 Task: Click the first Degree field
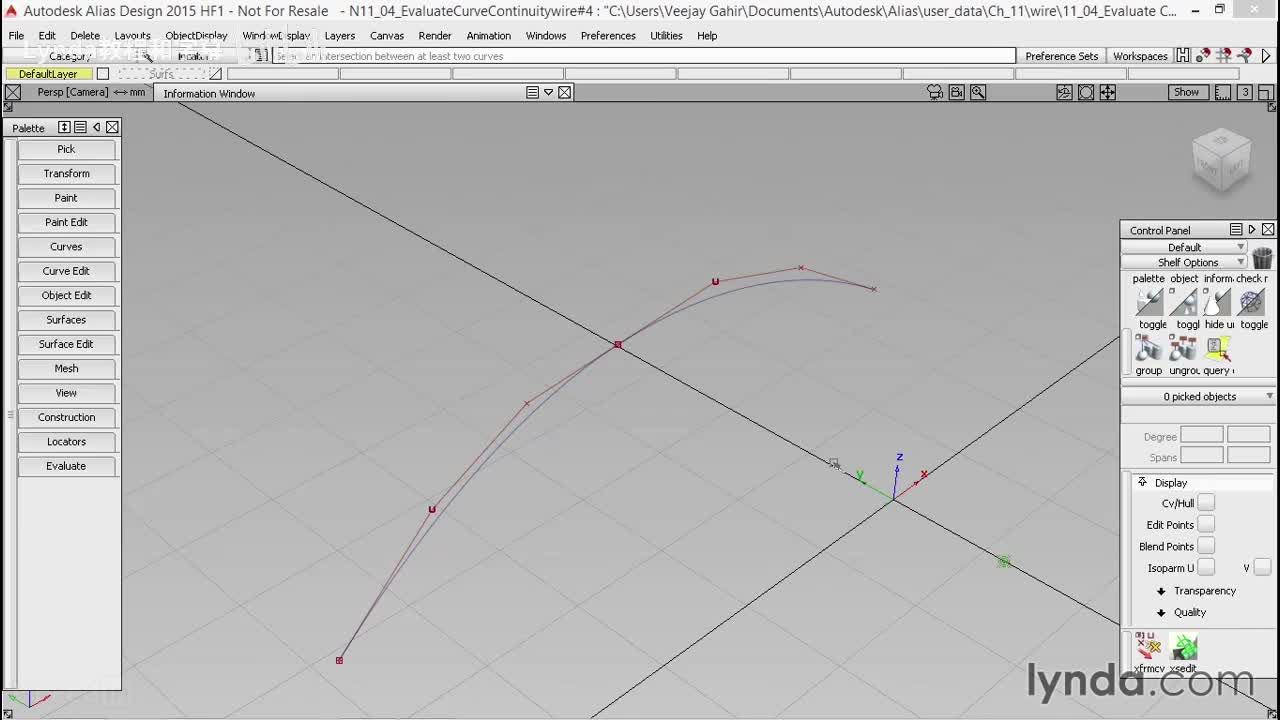pos(1201,435)
